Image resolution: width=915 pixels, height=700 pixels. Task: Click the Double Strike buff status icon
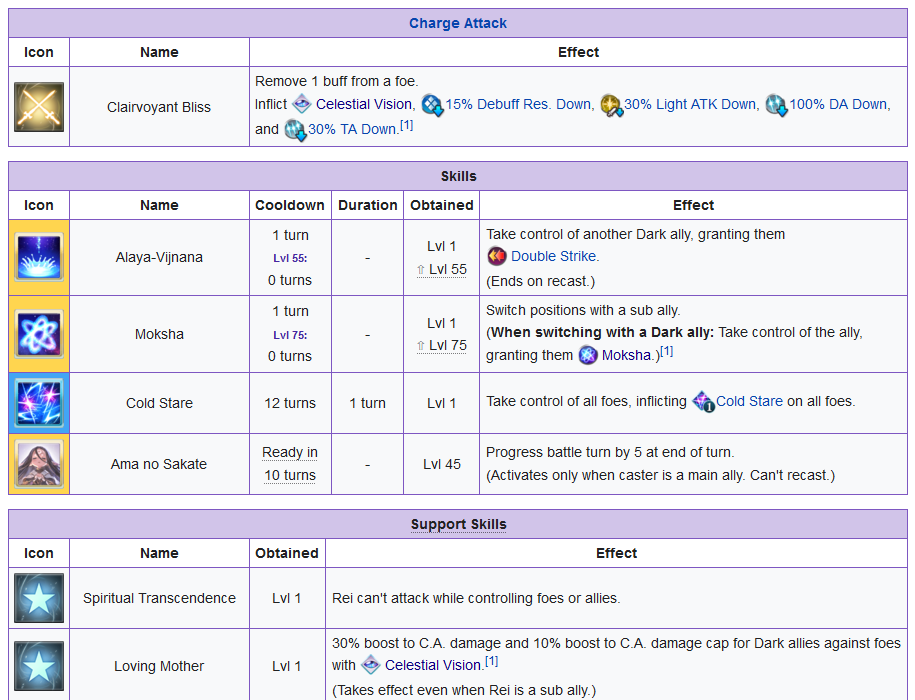(x=497, y=256)
